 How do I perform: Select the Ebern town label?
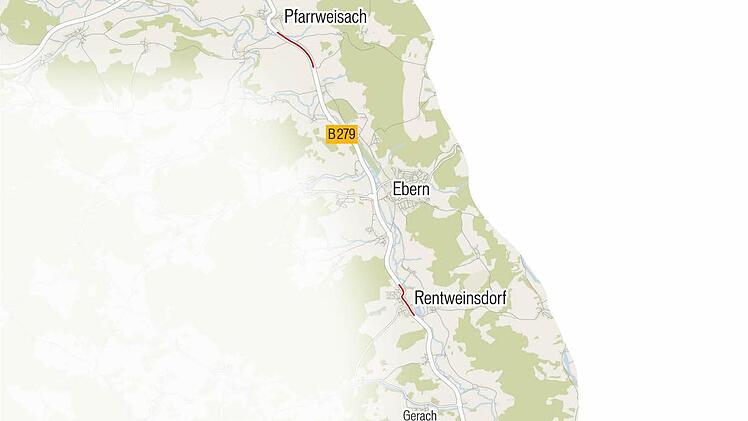(411, 189)
